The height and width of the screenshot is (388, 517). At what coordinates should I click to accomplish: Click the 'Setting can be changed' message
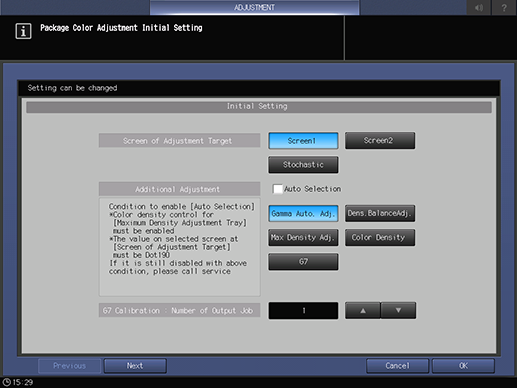click(72, 88)
